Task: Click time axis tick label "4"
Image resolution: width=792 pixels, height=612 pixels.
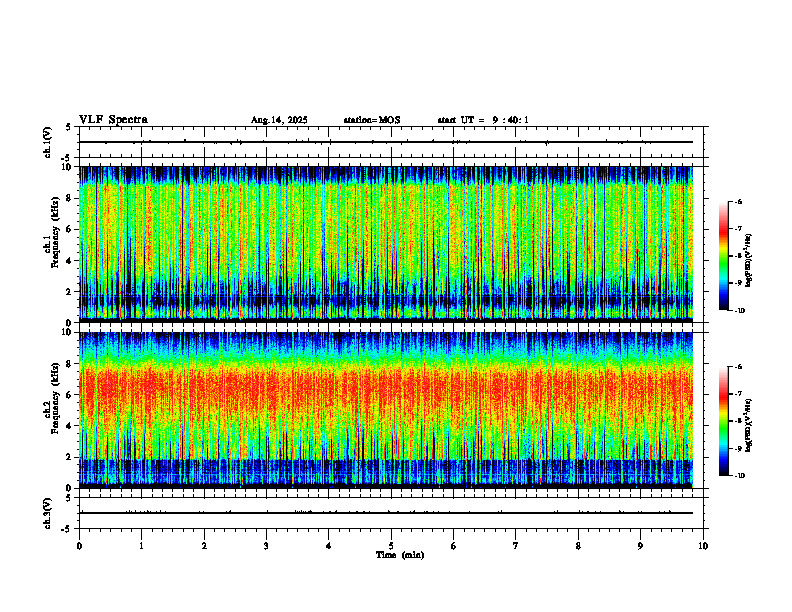Action: [329, 546]
